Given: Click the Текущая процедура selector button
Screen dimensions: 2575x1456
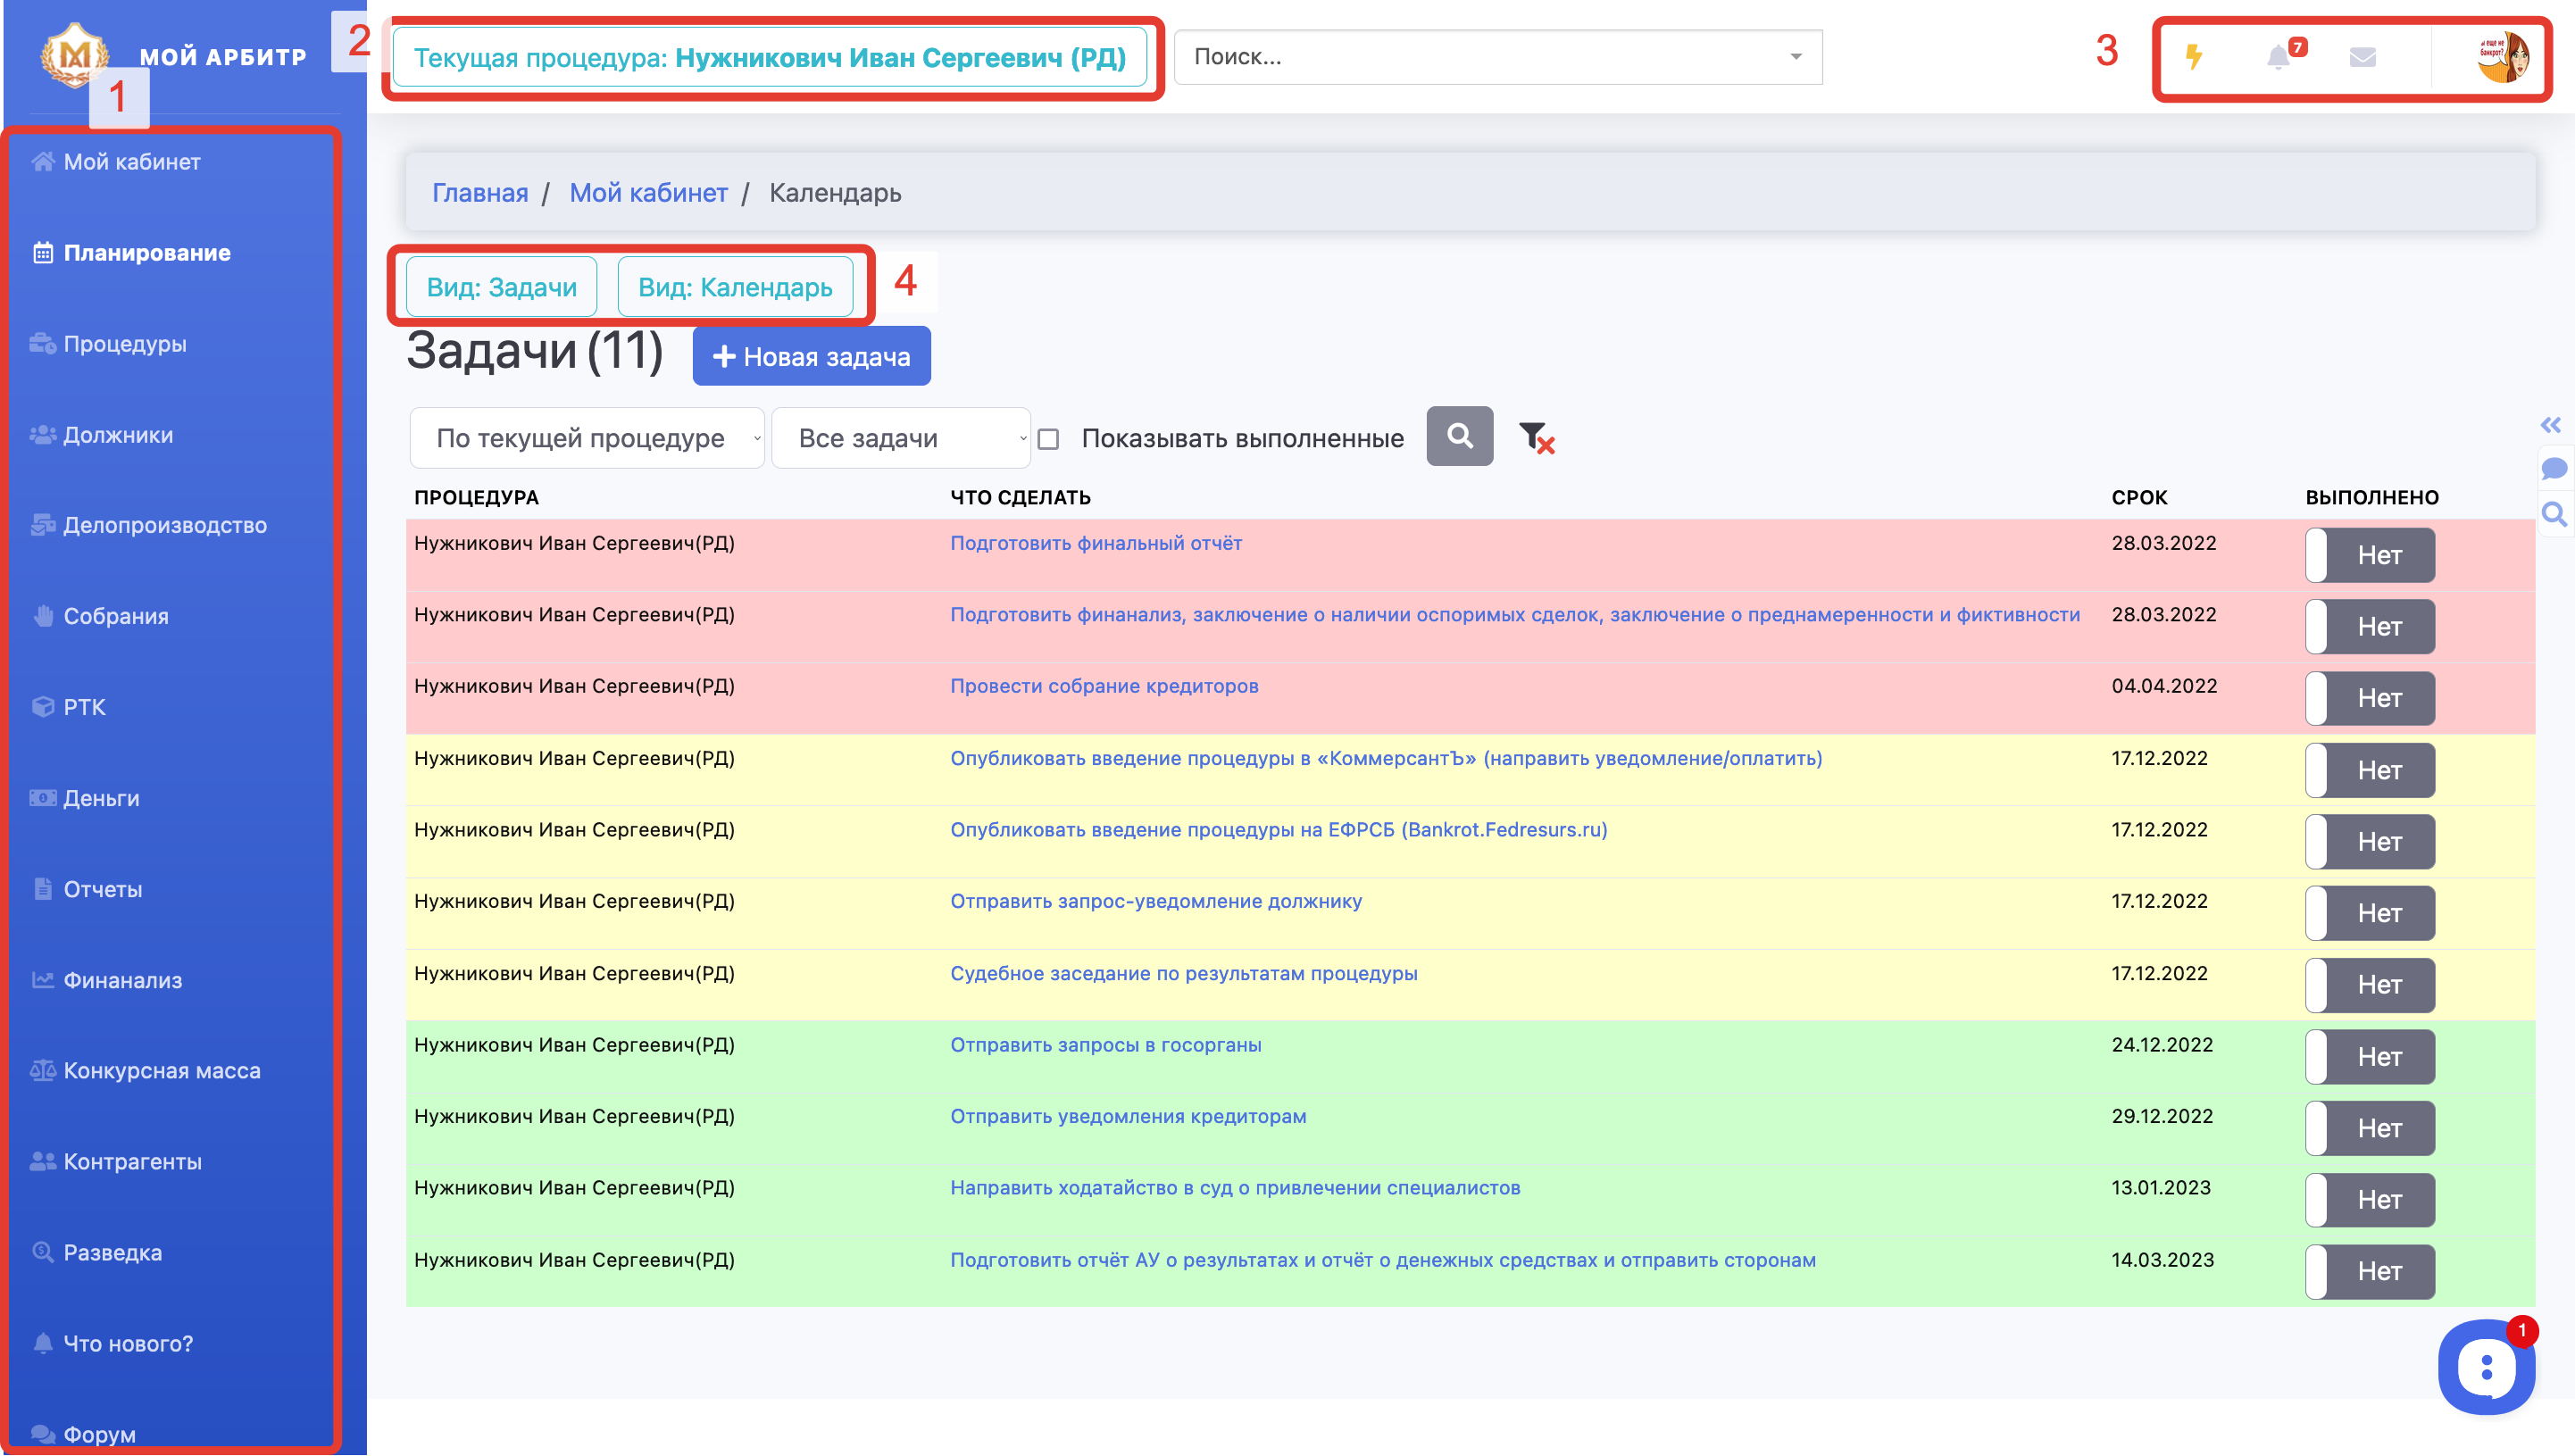Looking at the screenshot, I should (x=769, y=58).
